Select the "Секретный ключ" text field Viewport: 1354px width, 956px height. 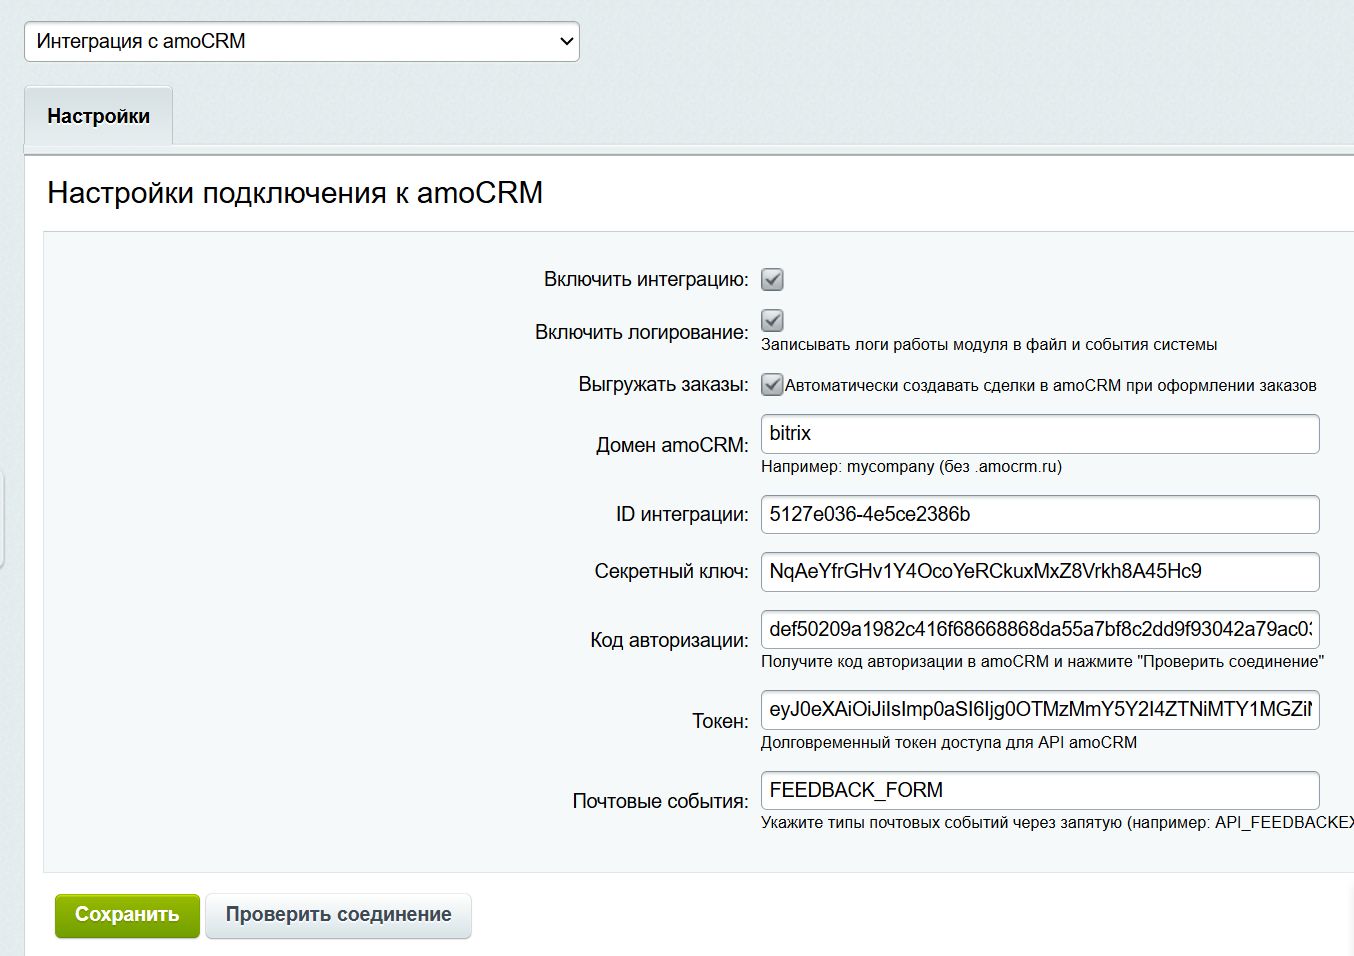tap(1040, 572)
